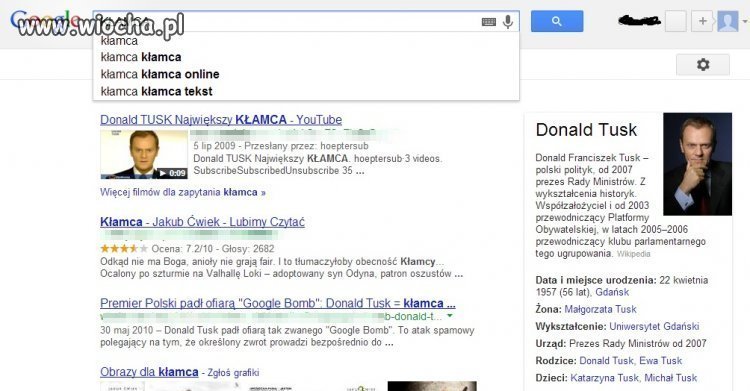Open 'Katarzyna Tusk' link
Image resolution: width=750 pixels, height=391 pixels.
click(604, 378)
